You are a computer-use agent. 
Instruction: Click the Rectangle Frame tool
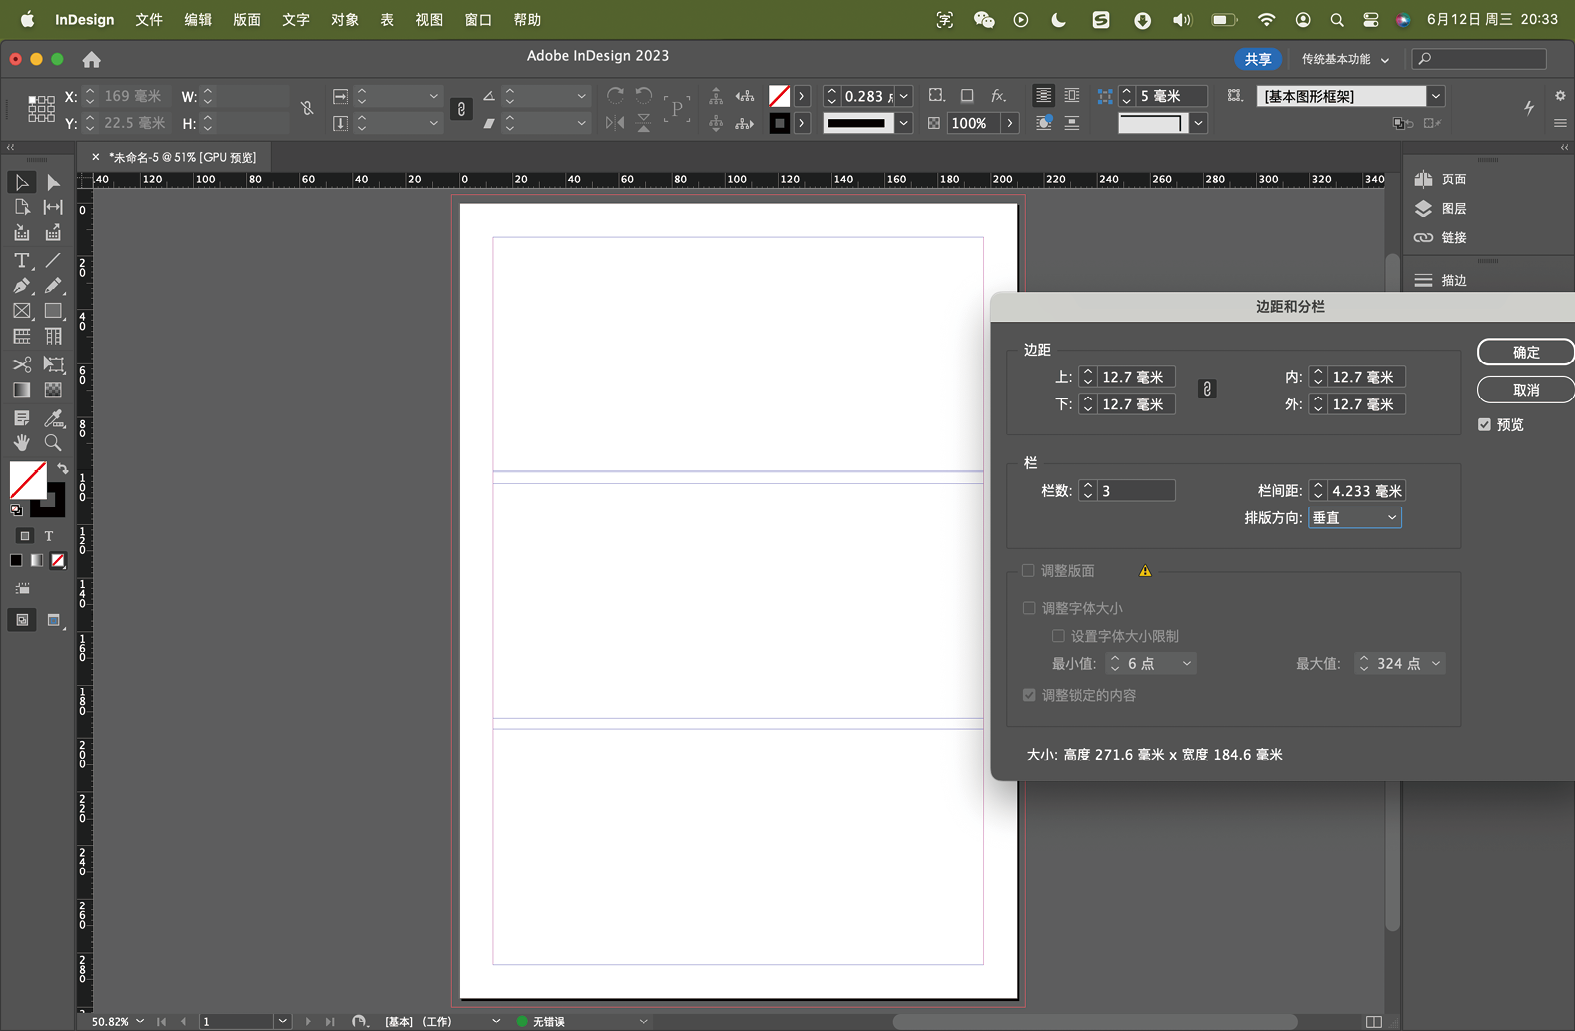pos(21,312)
